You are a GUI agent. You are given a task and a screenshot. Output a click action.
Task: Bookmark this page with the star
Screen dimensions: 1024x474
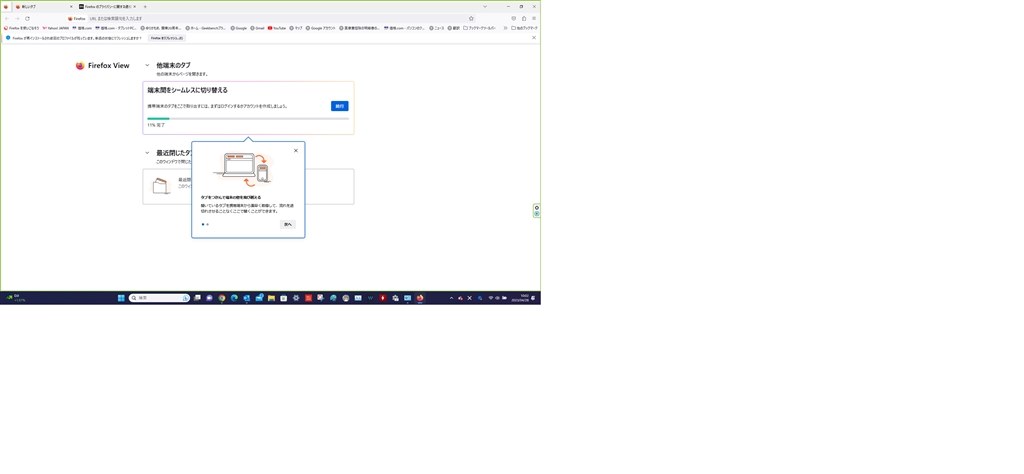point(471,18)
